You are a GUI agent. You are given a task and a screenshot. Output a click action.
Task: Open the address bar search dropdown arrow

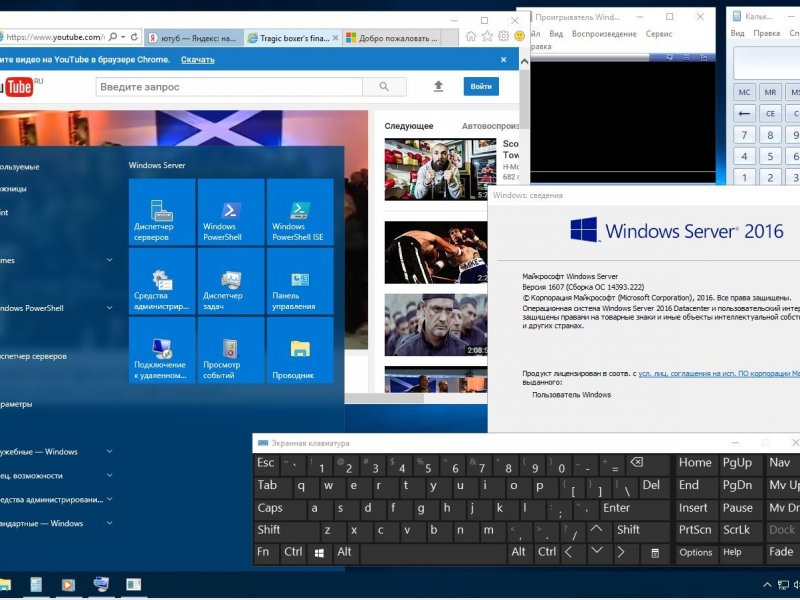[124, 37]
